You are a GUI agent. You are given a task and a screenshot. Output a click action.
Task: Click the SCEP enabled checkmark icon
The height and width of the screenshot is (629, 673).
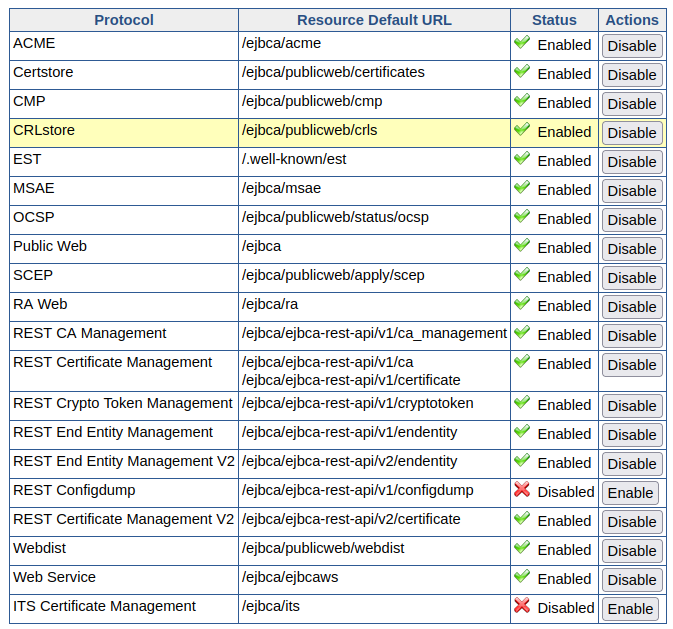point(521,276)
